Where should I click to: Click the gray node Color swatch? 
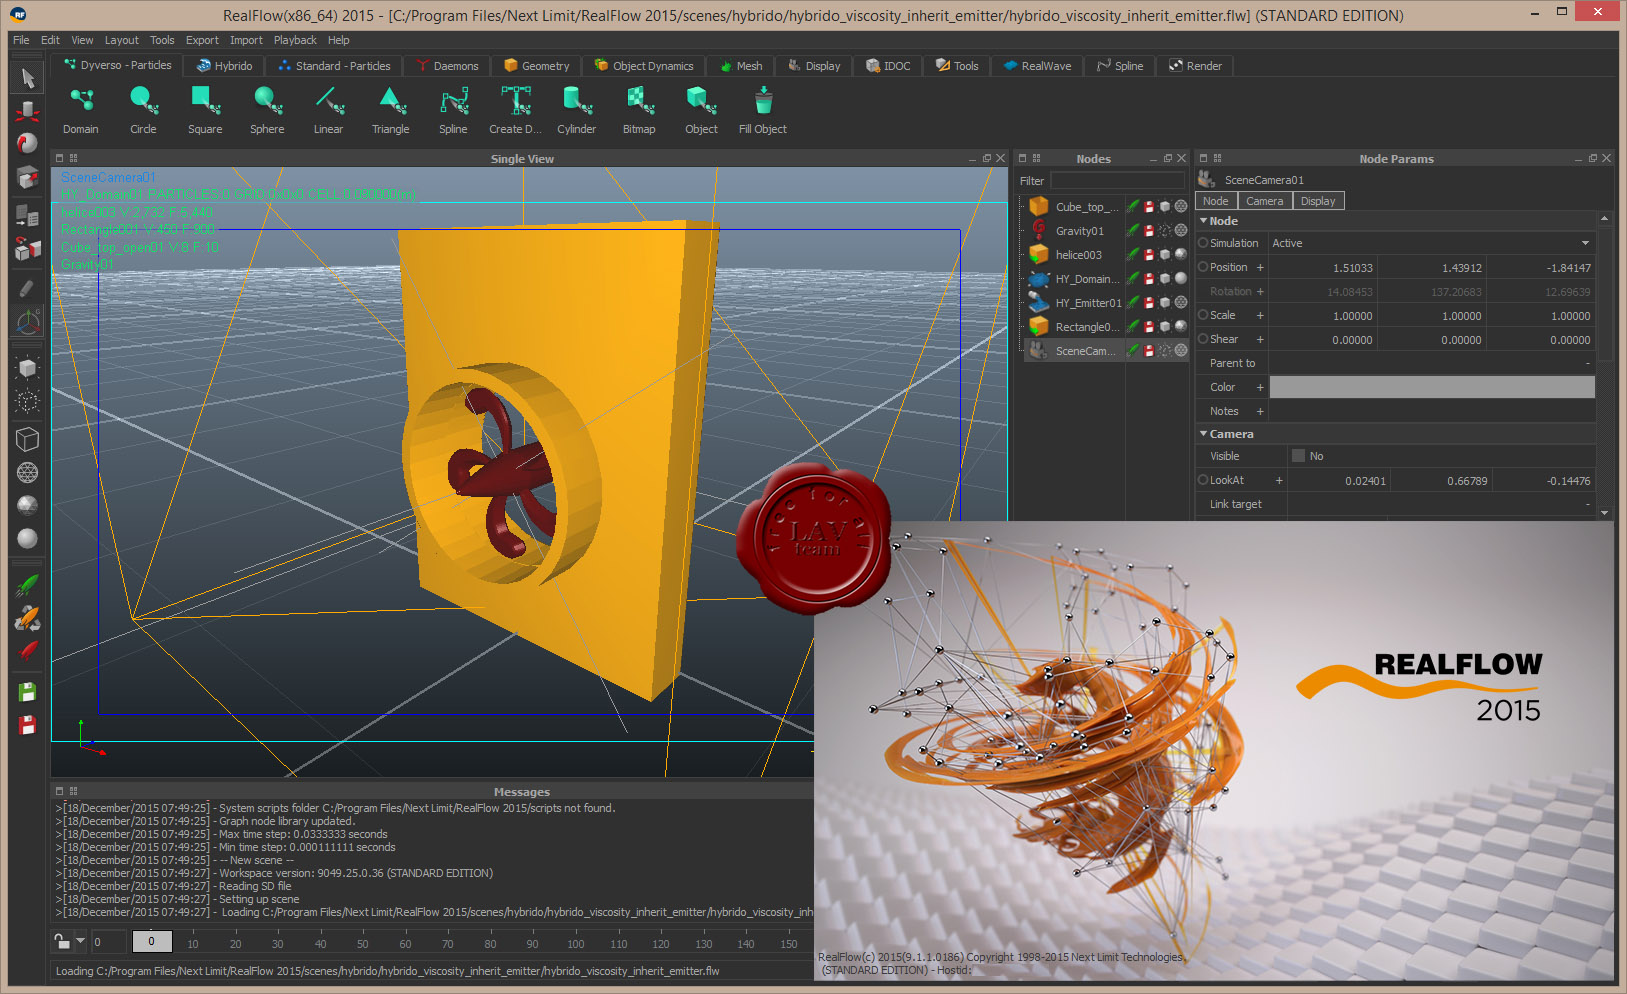coord(1432,387)
